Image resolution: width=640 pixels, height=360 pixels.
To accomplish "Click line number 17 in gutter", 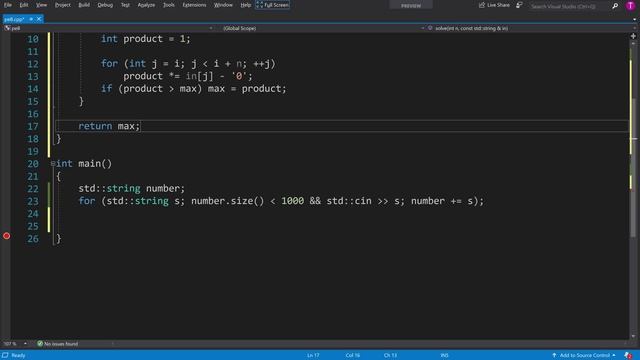I will [33, 126].
